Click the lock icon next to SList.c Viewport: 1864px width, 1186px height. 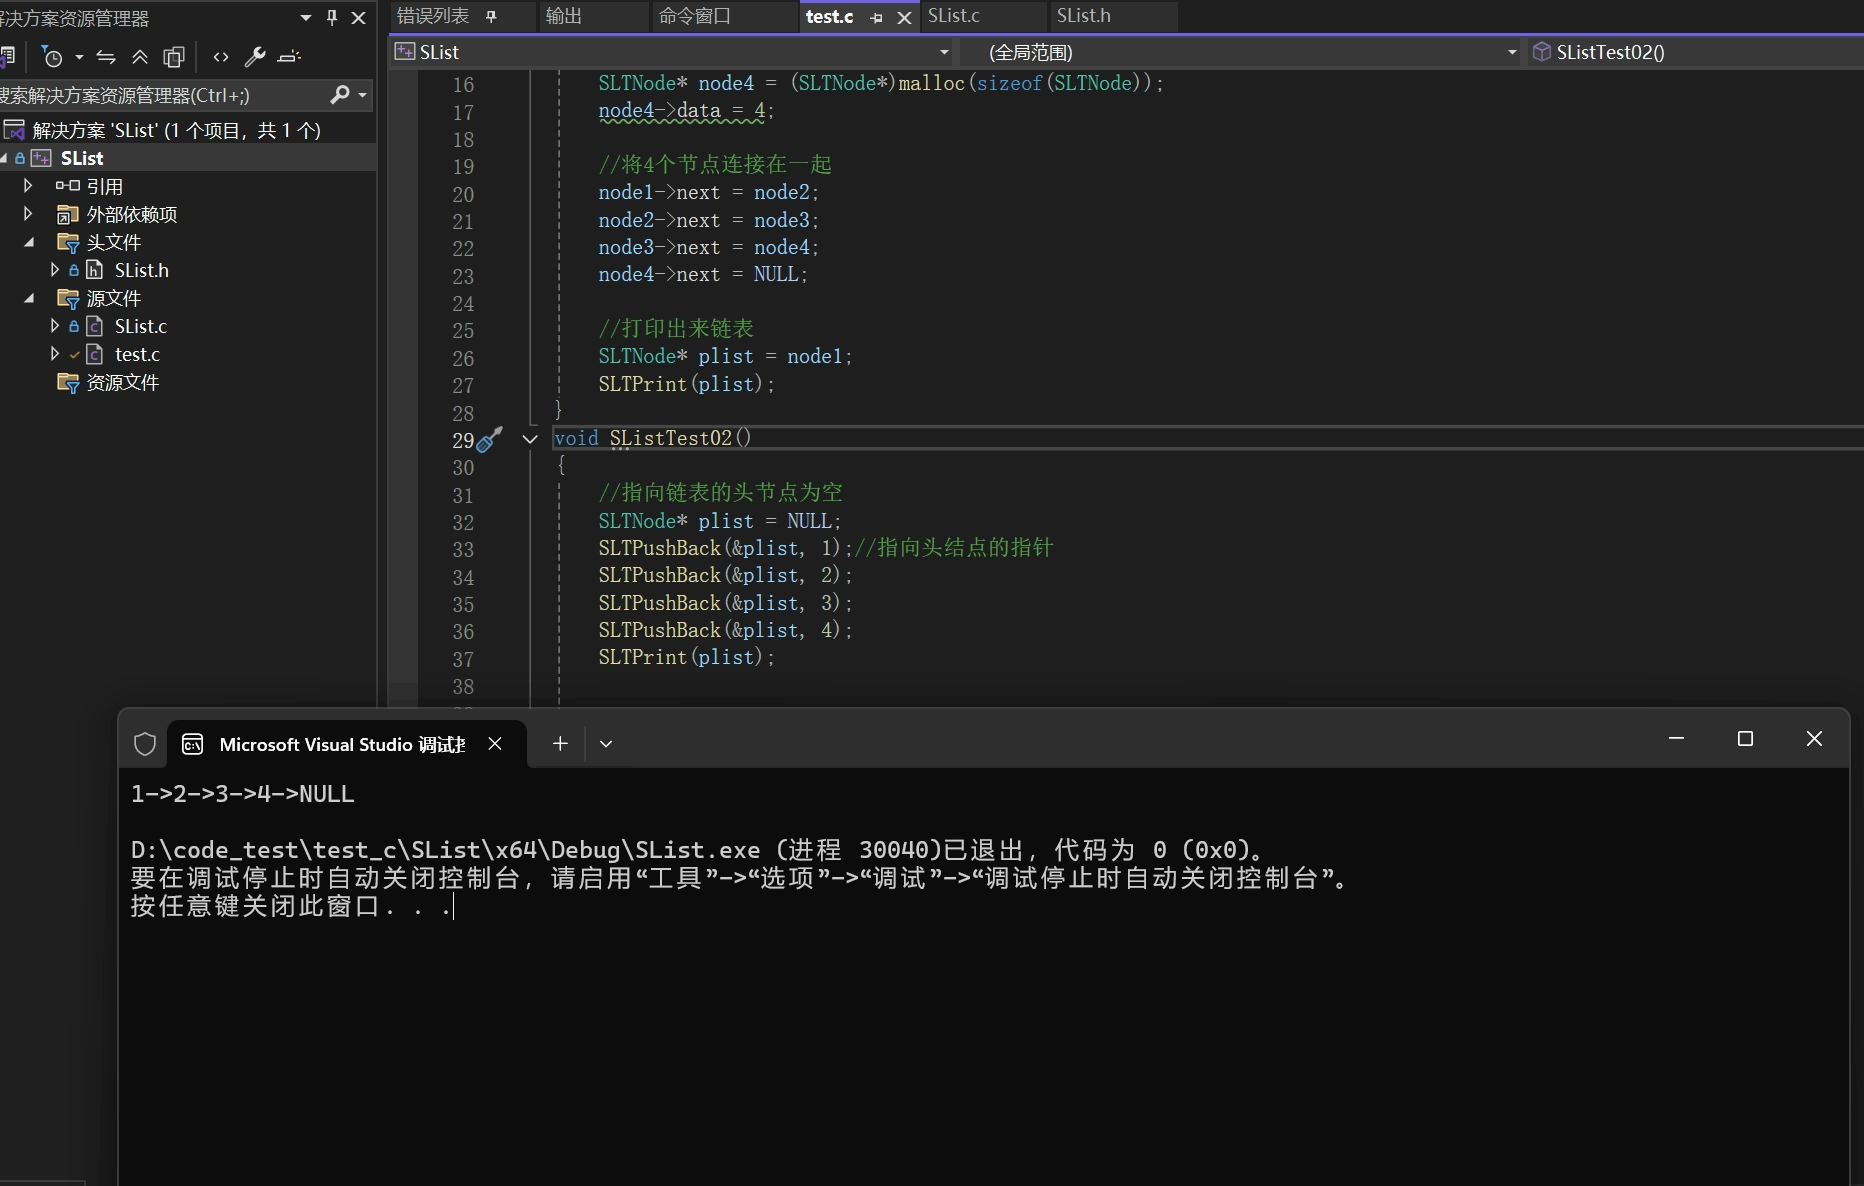point(74,326)
